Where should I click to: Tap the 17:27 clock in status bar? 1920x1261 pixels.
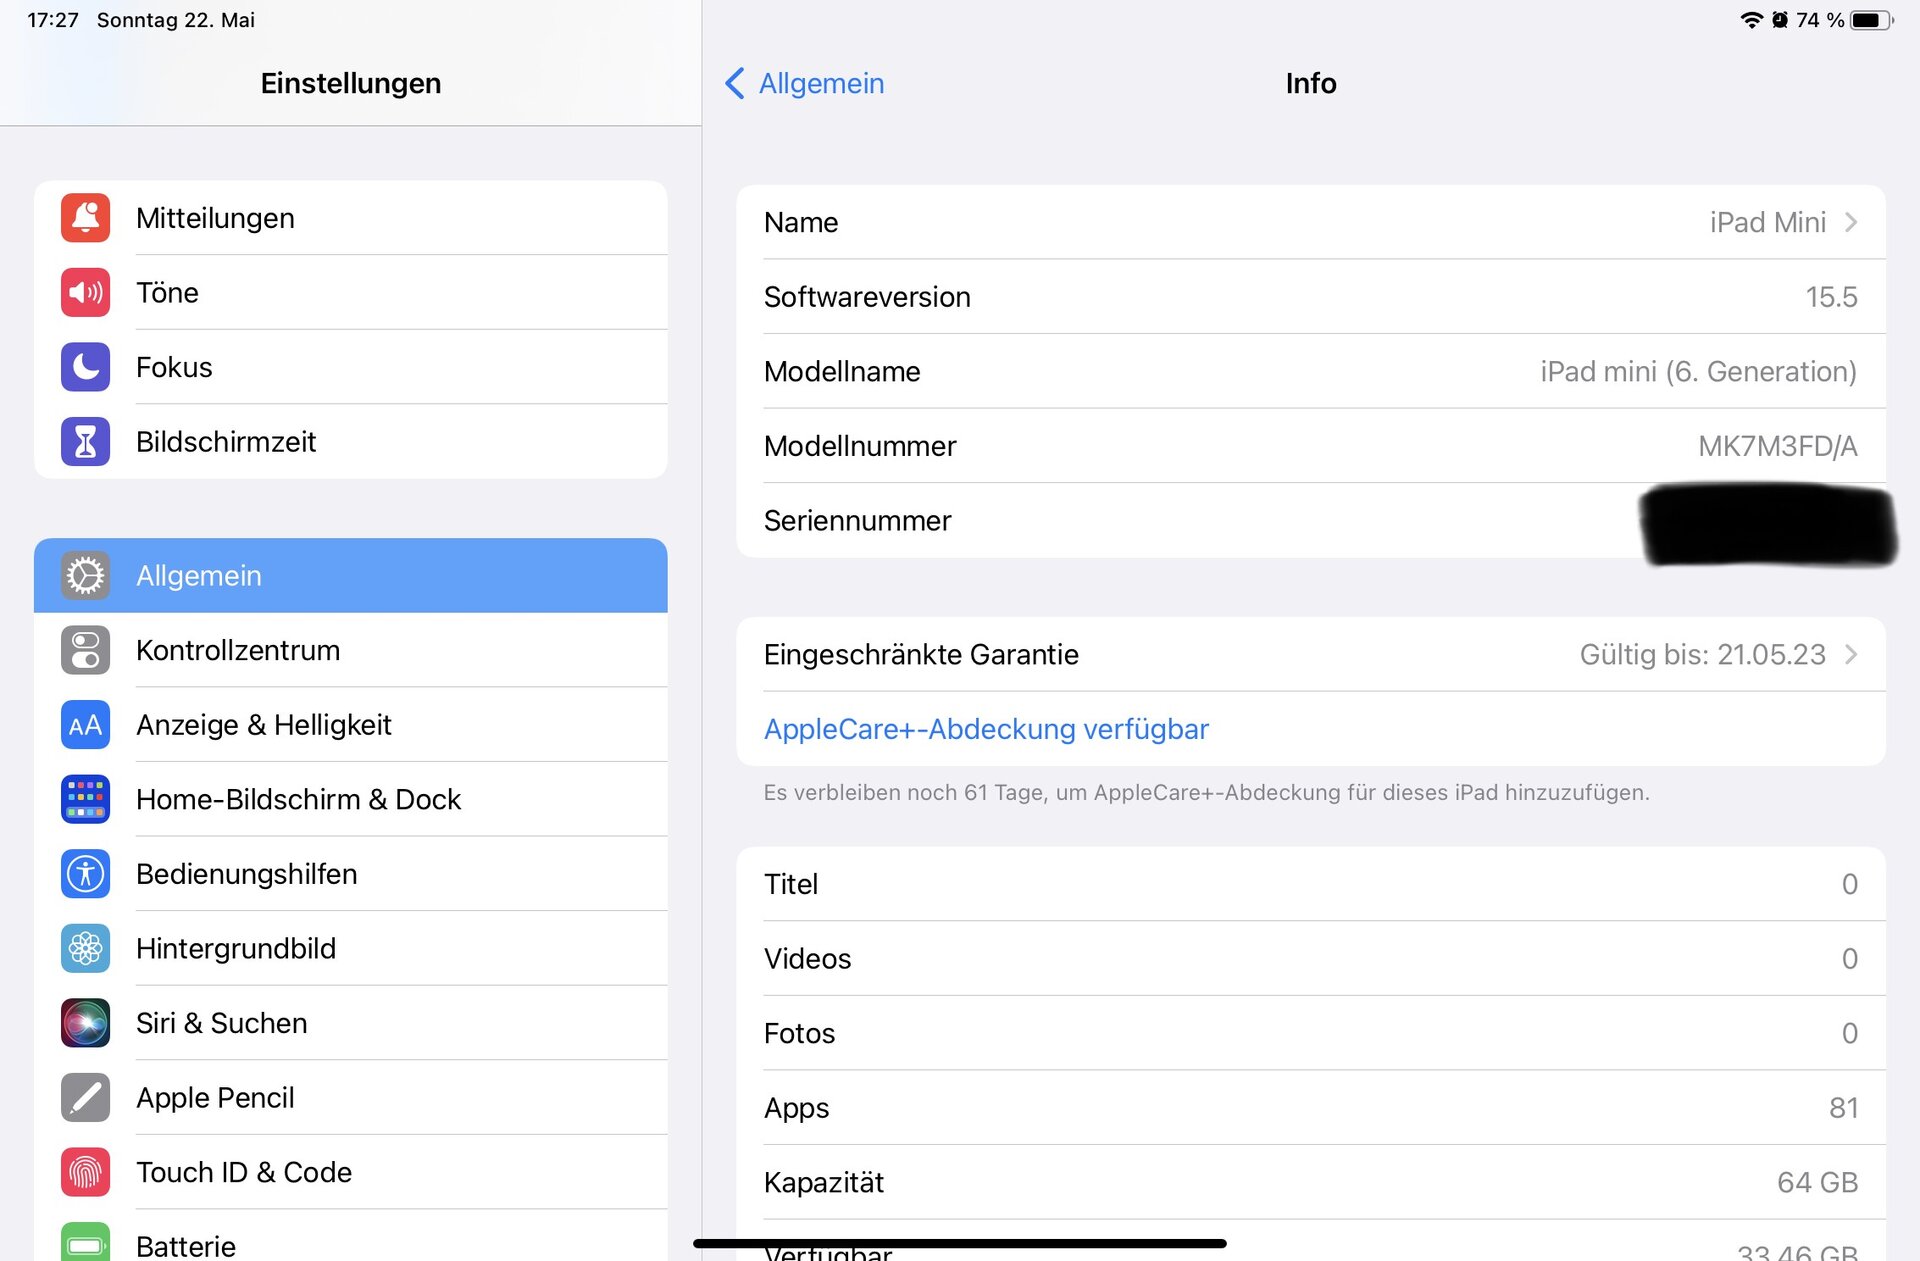pyautogui.click(x=53, y=20)
